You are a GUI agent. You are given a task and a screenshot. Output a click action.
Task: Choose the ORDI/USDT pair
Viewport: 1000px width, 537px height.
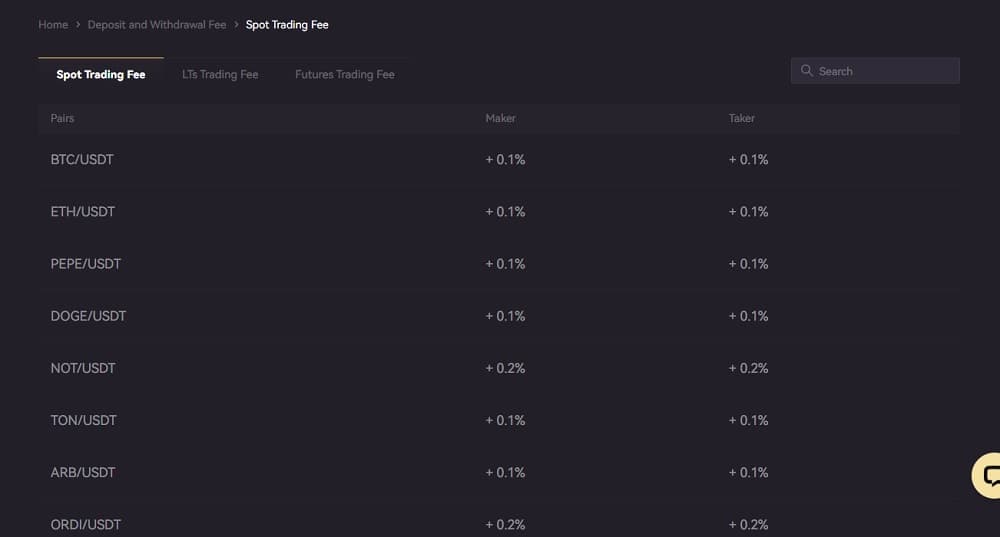tap(85, 525)
